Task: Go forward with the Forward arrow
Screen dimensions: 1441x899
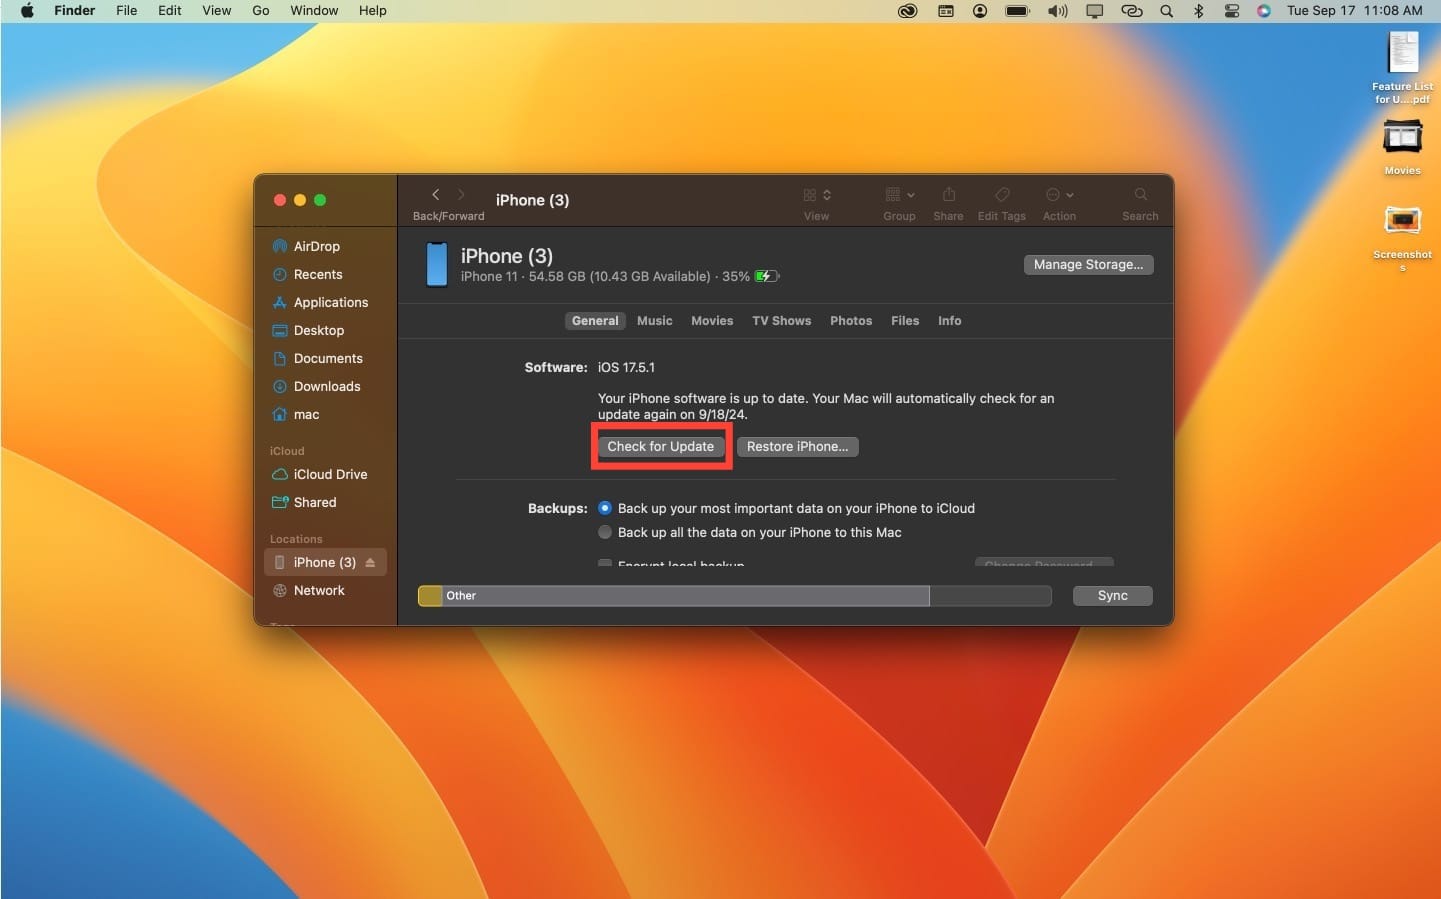Action: 461,194
